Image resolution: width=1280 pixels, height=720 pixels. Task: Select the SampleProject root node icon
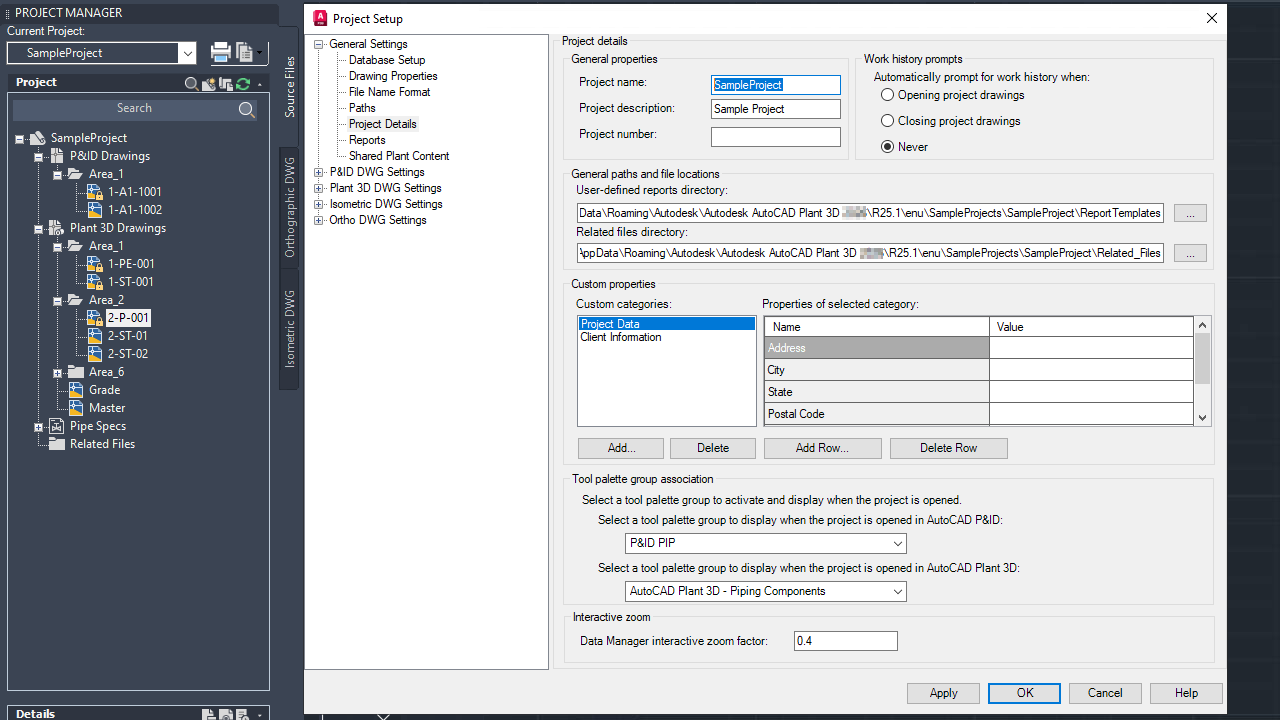[38, 138]
